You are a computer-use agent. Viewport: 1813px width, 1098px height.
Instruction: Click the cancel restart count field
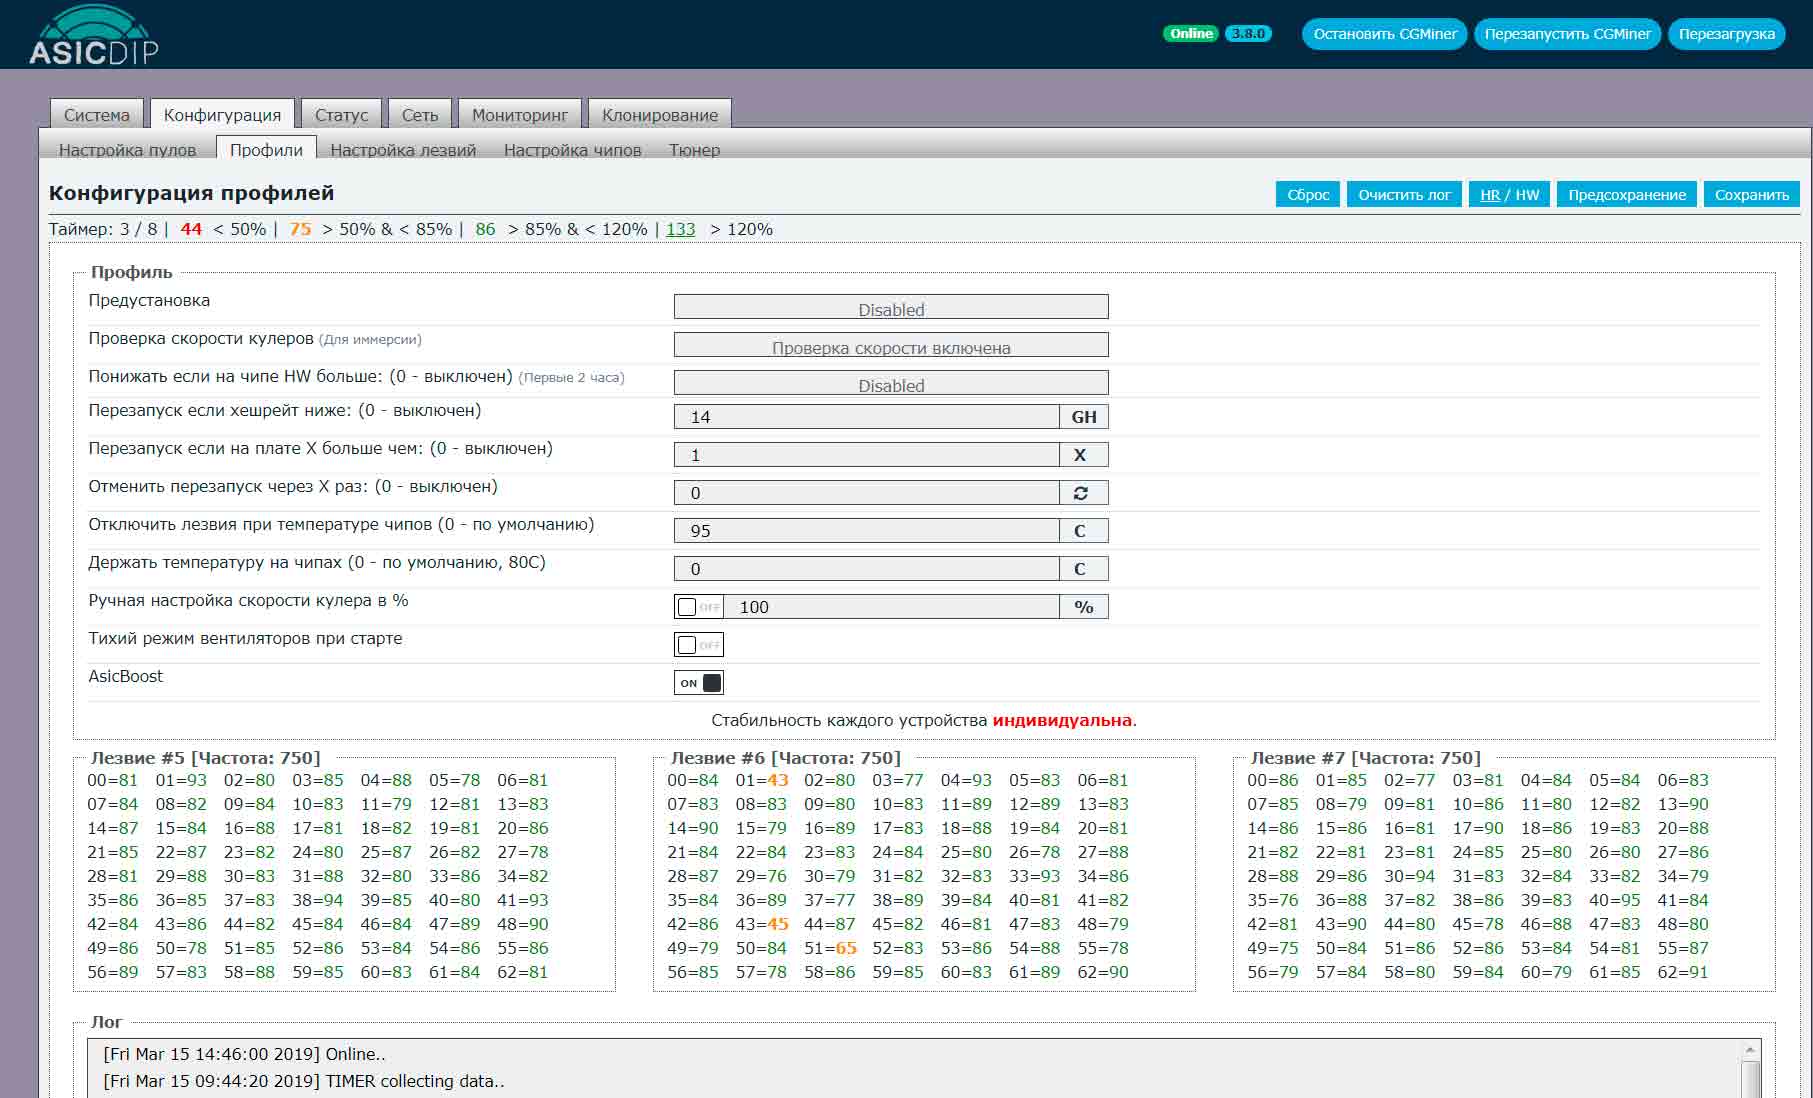867,493
